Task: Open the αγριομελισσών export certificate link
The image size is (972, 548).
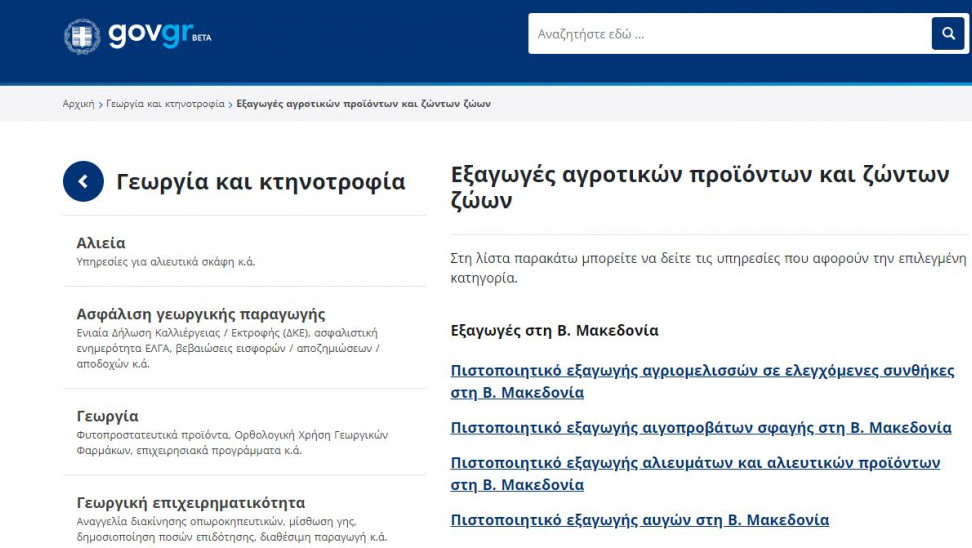Action: (x=702, y=370)
